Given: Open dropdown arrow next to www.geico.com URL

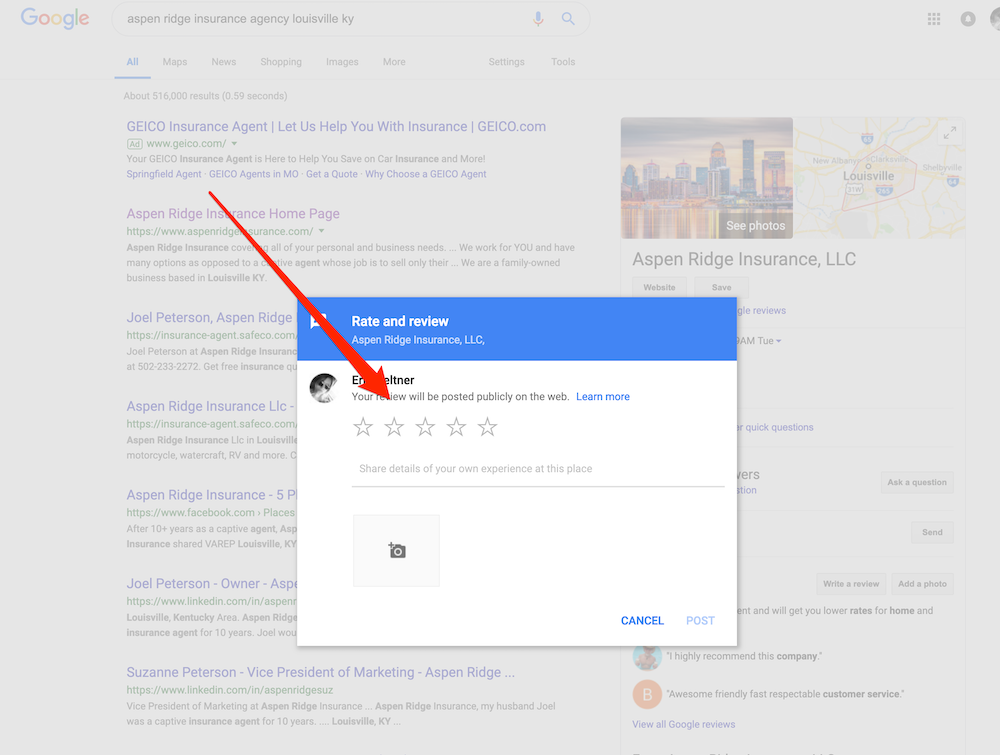Looking at the screenshot, I should click(235, 143).
